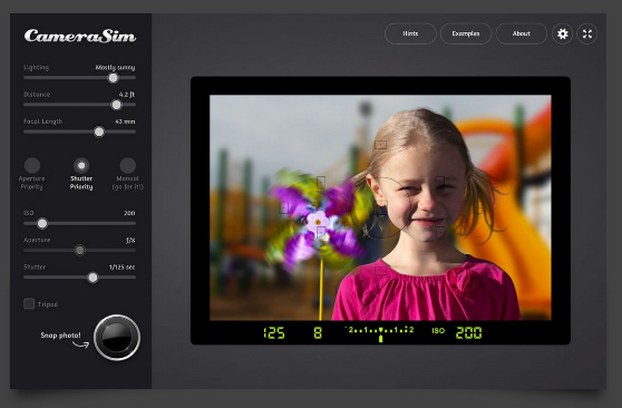Click the aperture 8 viewfinder readout
The width and height of the screenshot is (622, 408).
[x=317, y=332]
